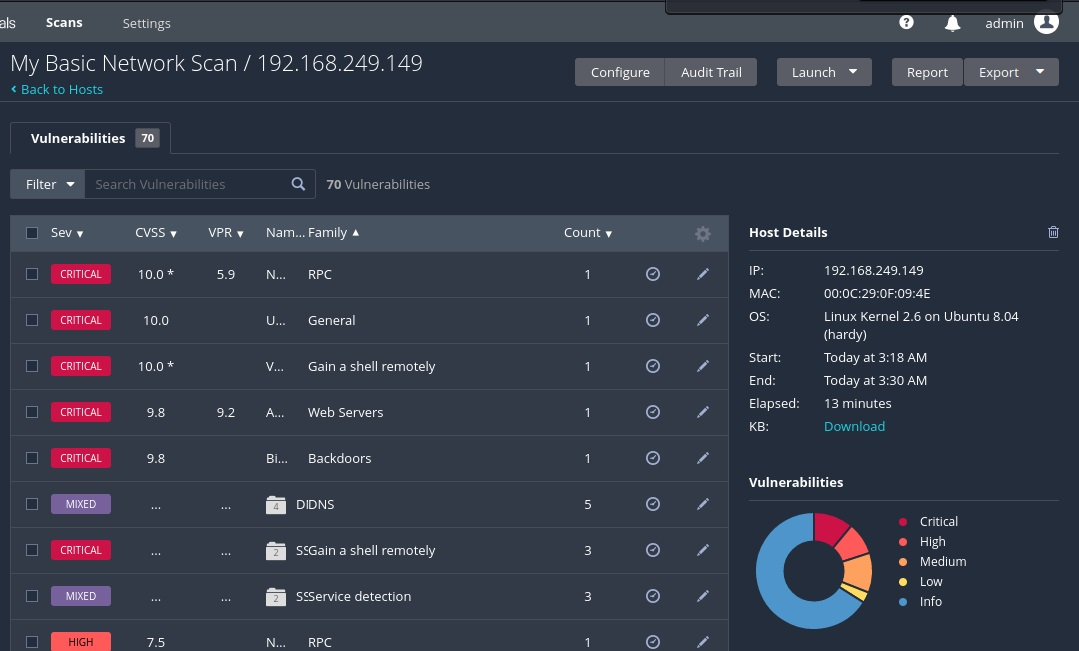
Task: Open the table column settings gear
Action: tap(703, 233)
